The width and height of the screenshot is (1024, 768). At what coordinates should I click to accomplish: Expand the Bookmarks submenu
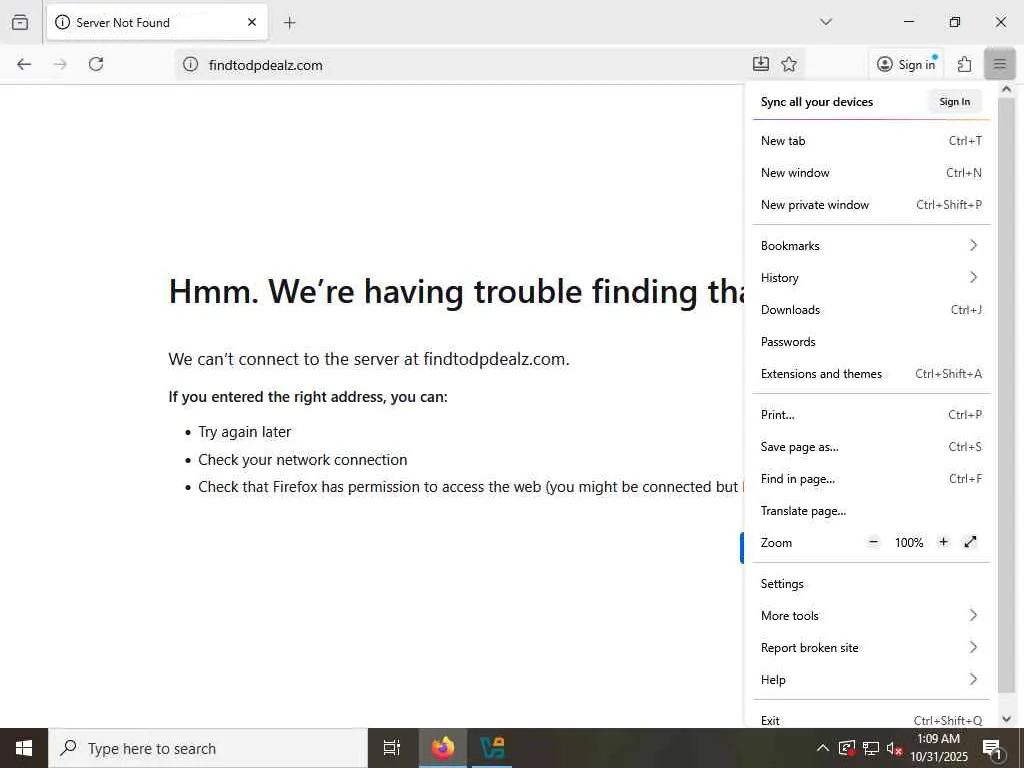tap(871, 246)
